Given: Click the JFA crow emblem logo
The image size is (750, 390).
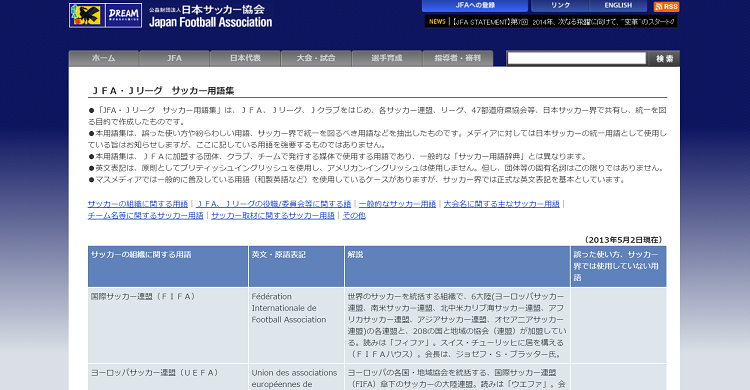Looking at the screenshot, I should [x=86, y=15].
